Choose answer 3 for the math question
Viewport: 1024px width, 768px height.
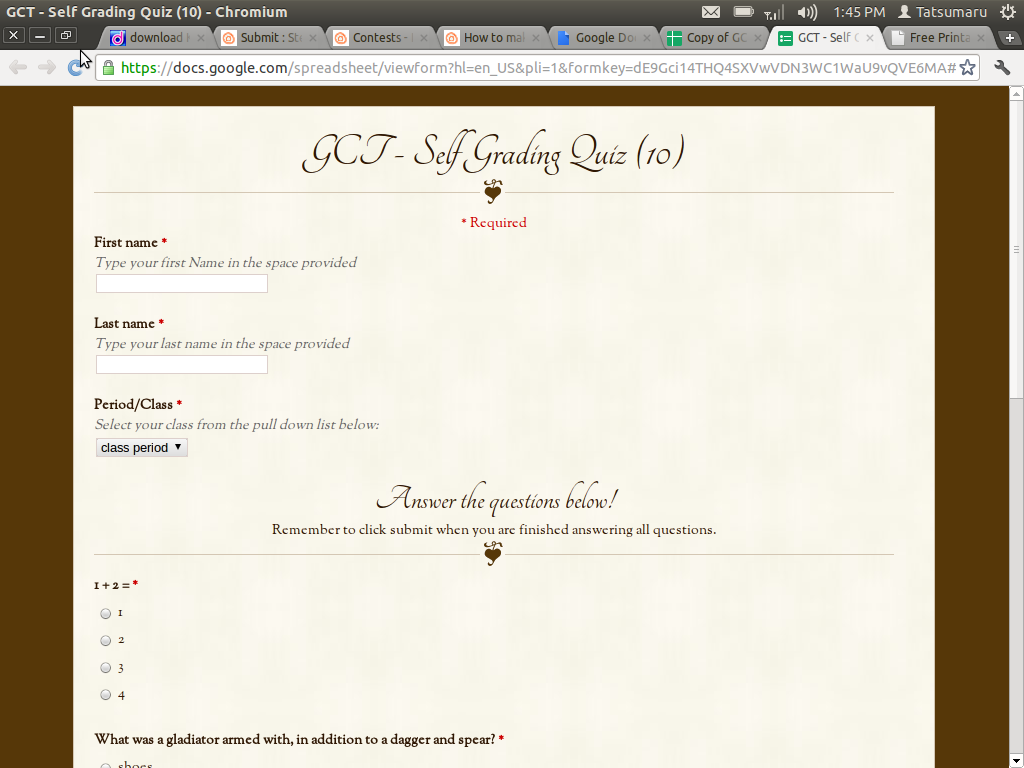click(105, 667)
